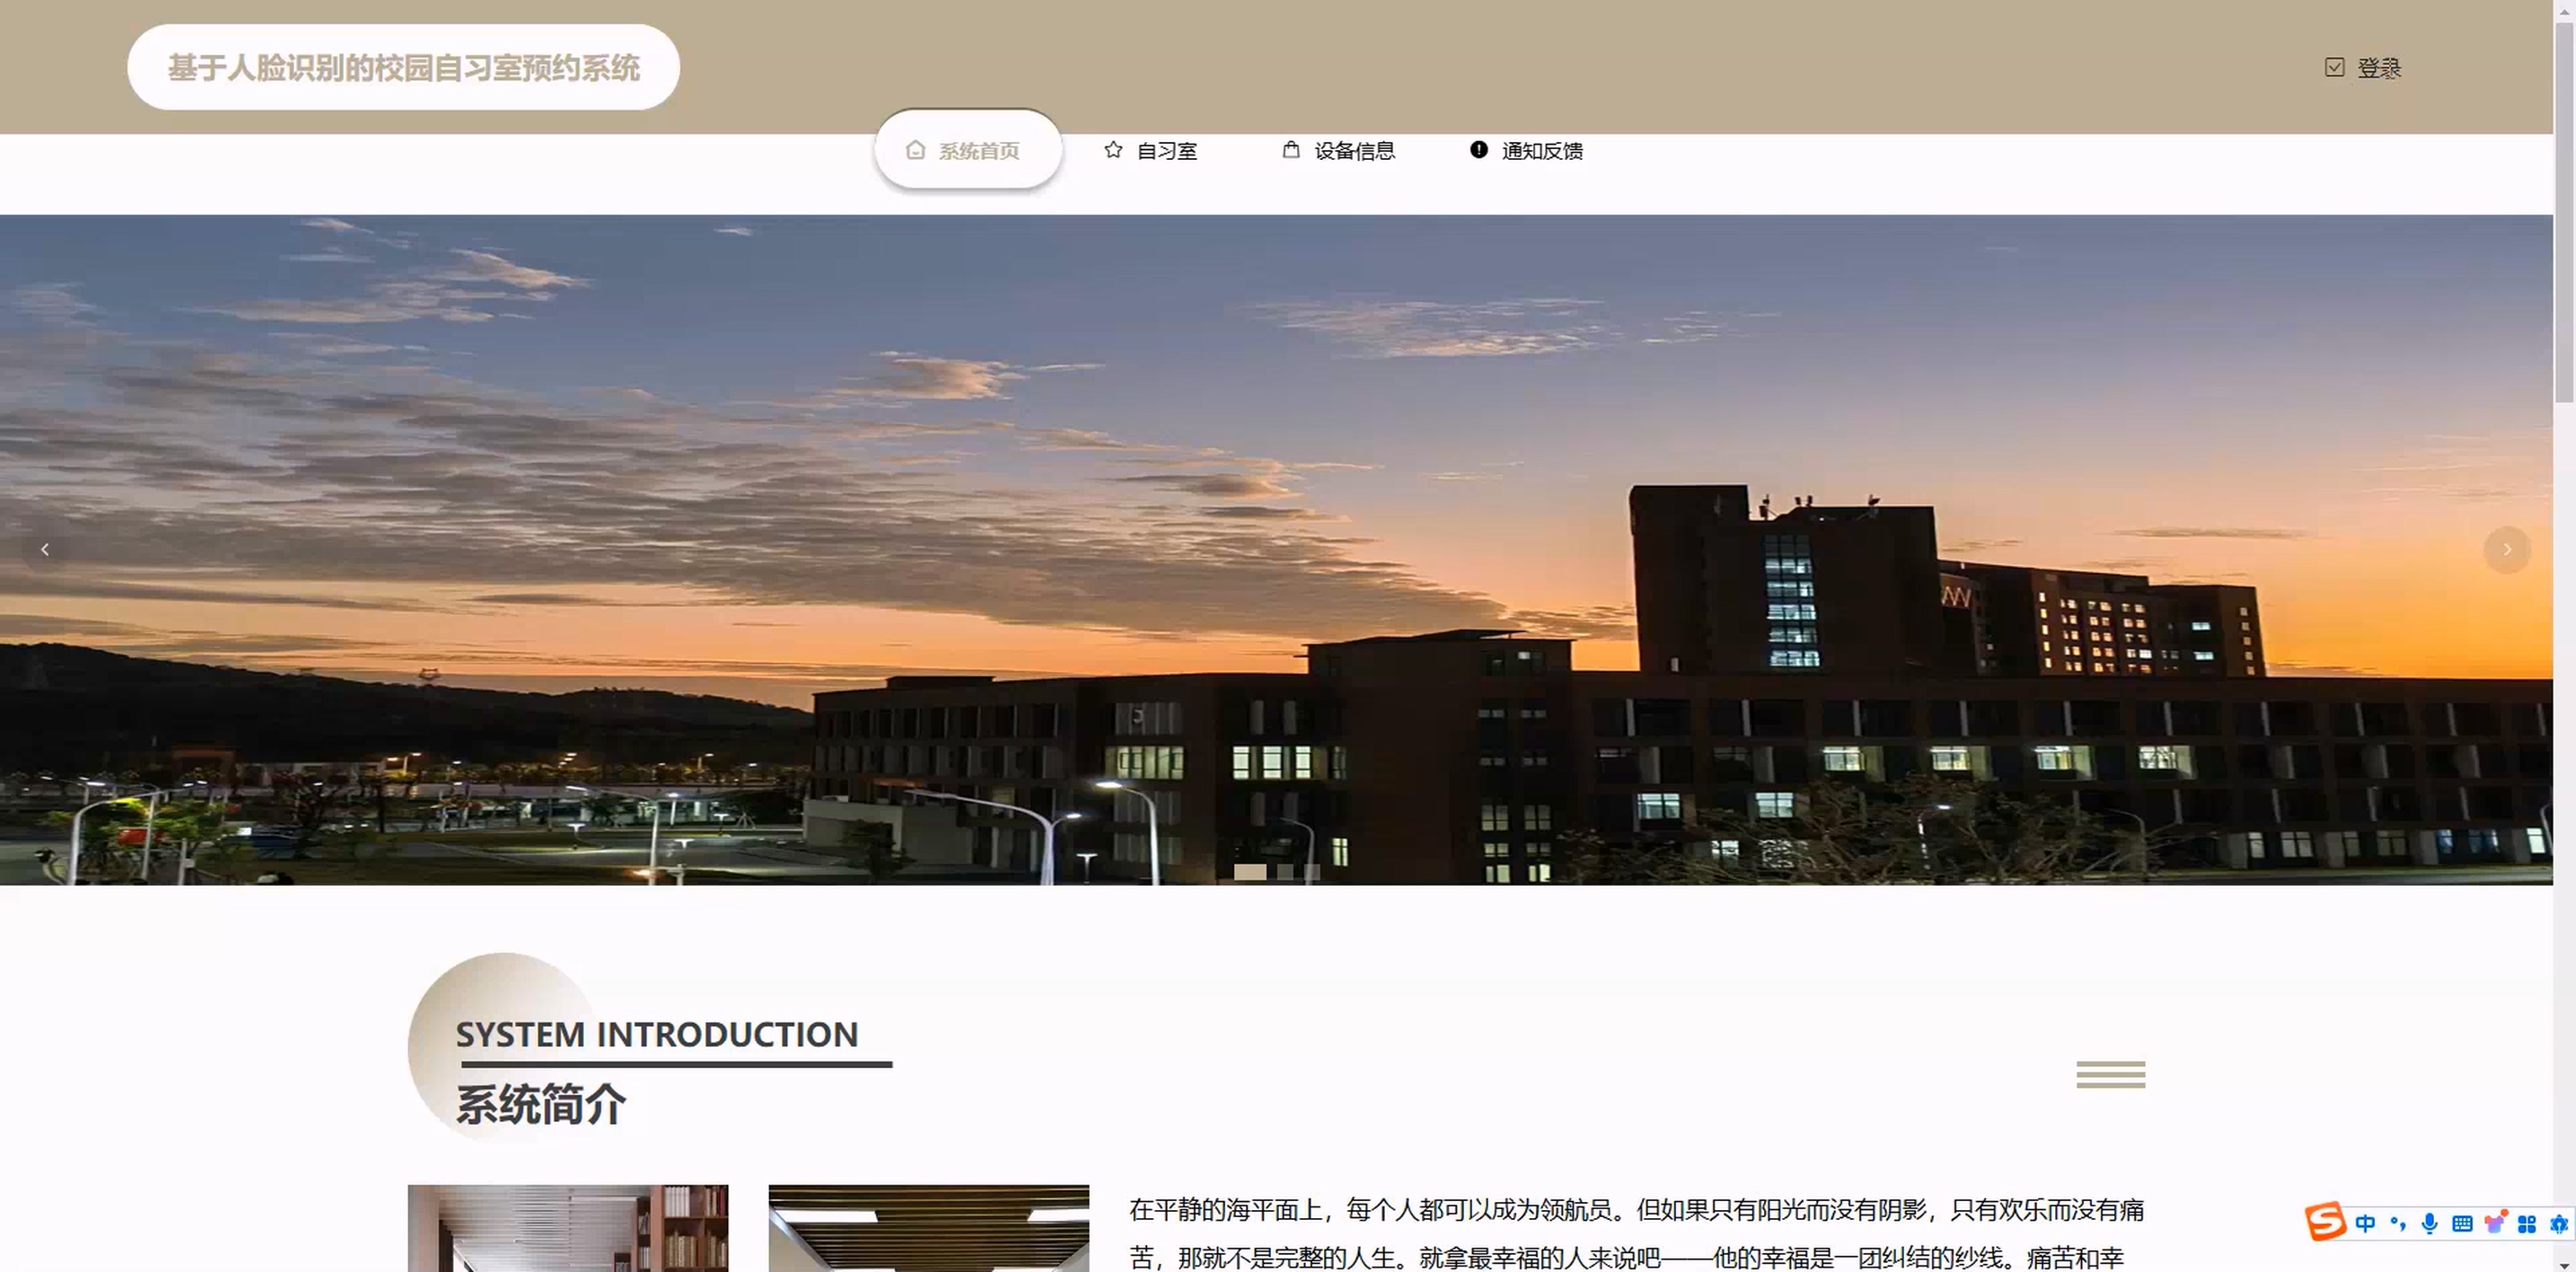Image resolution: width=2576 pixels, height=1272 pixels.
Task: Show previous carousel slide with left arrow
Action: click(x=45, y=549)
